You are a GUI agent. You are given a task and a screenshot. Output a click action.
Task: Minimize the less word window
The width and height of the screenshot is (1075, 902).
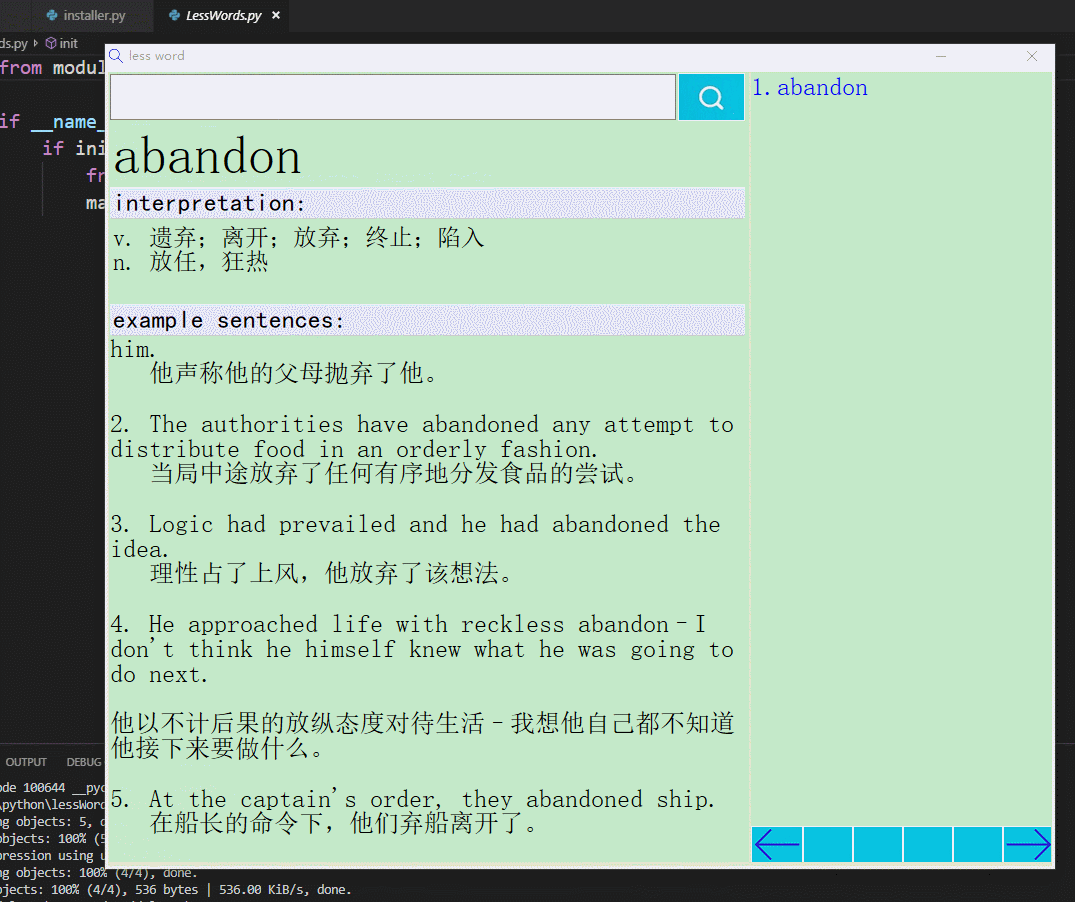point(941,56)
